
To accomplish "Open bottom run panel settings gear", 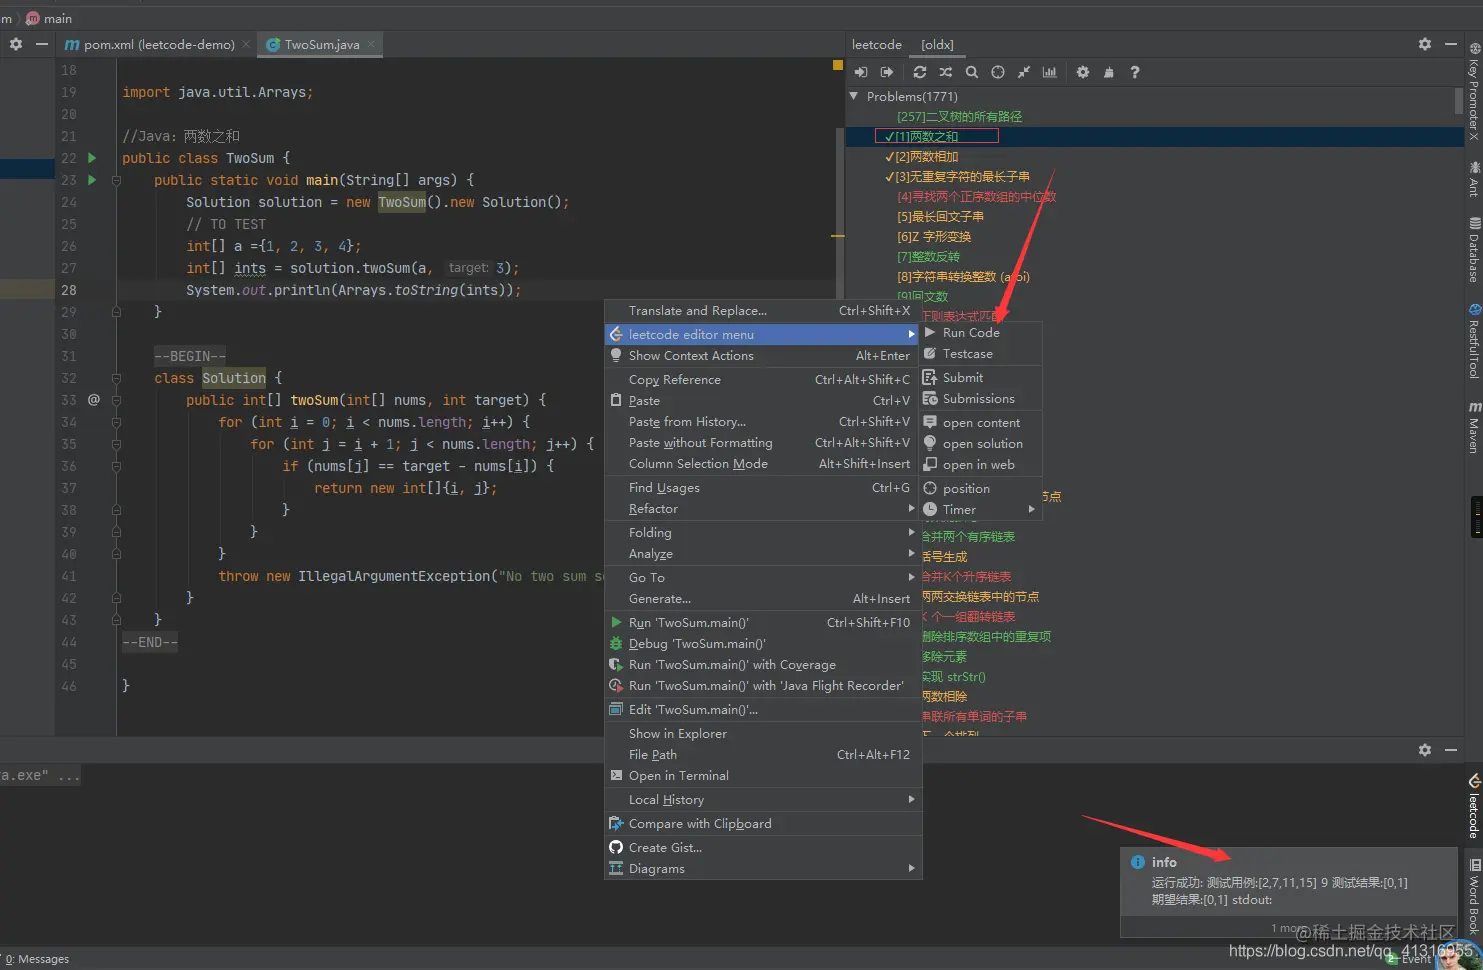I will coord(1425,750).
